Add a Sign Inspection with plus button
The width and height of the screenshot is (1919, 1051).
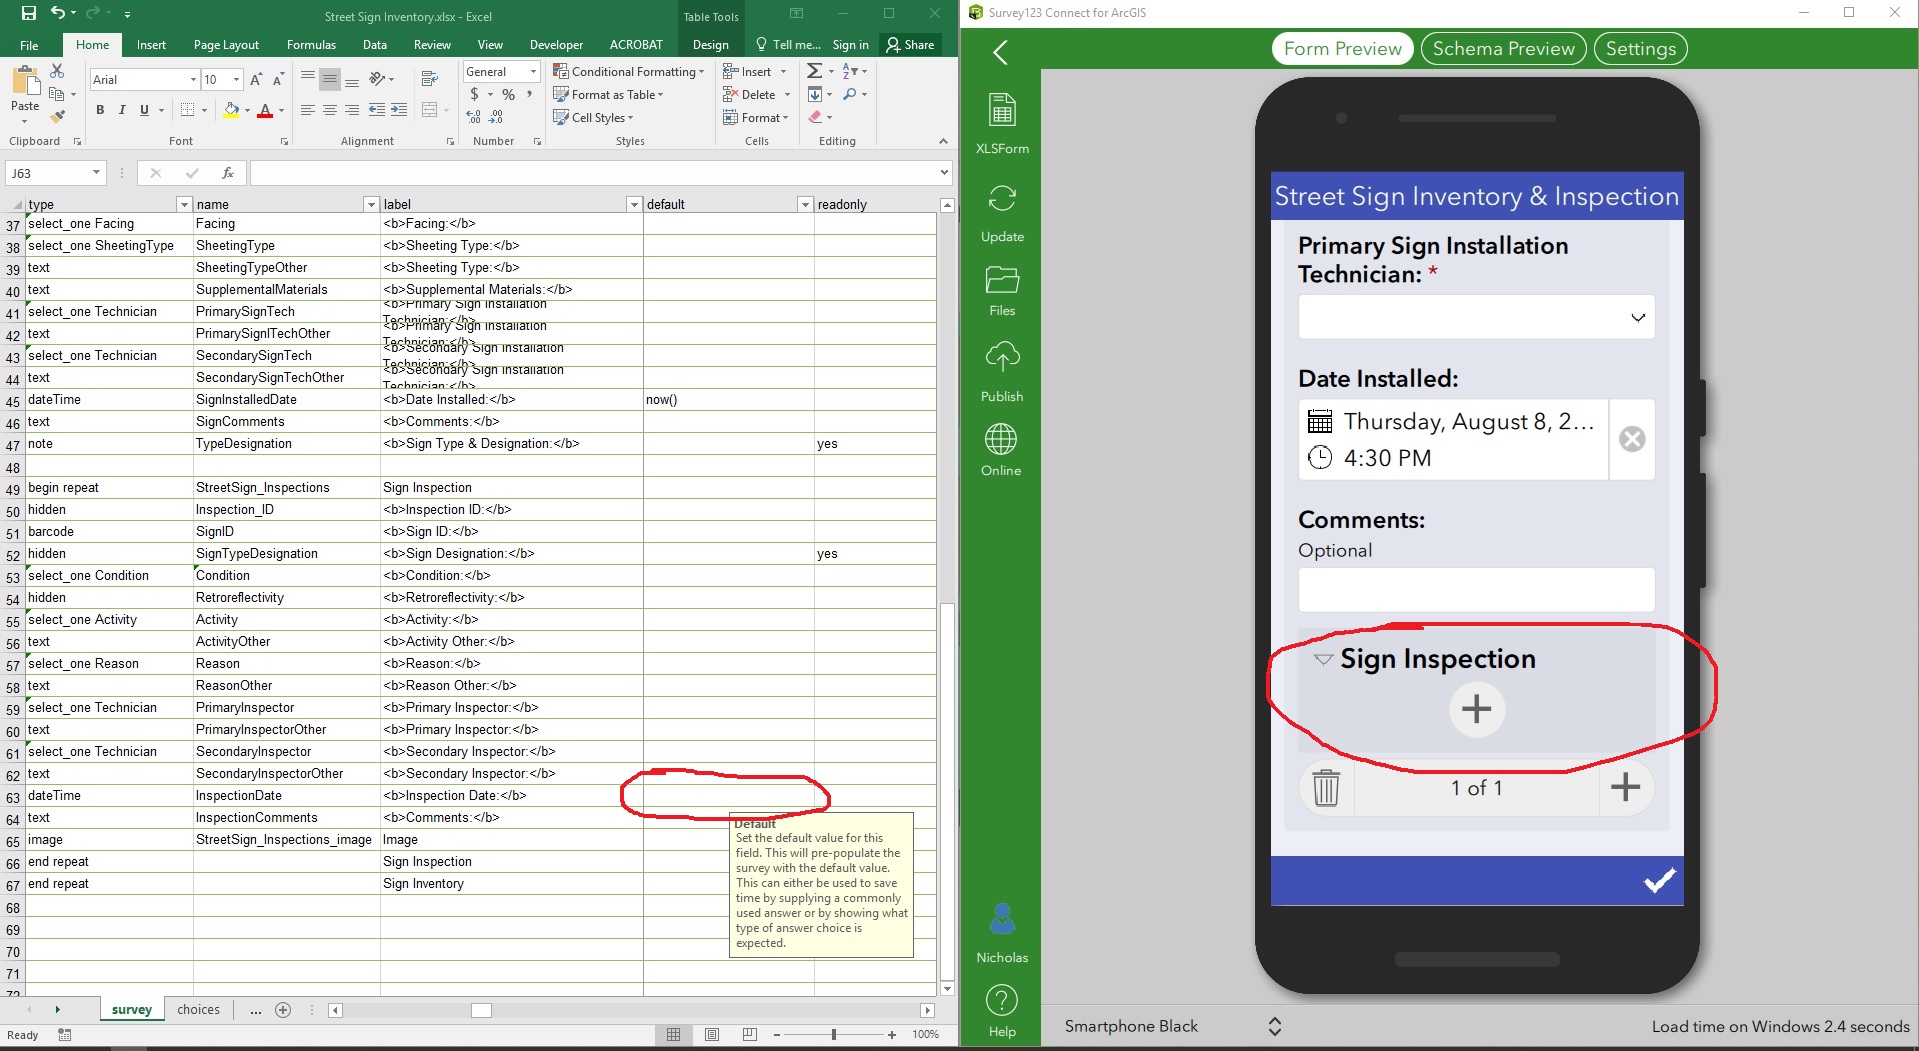[1477, 710]
